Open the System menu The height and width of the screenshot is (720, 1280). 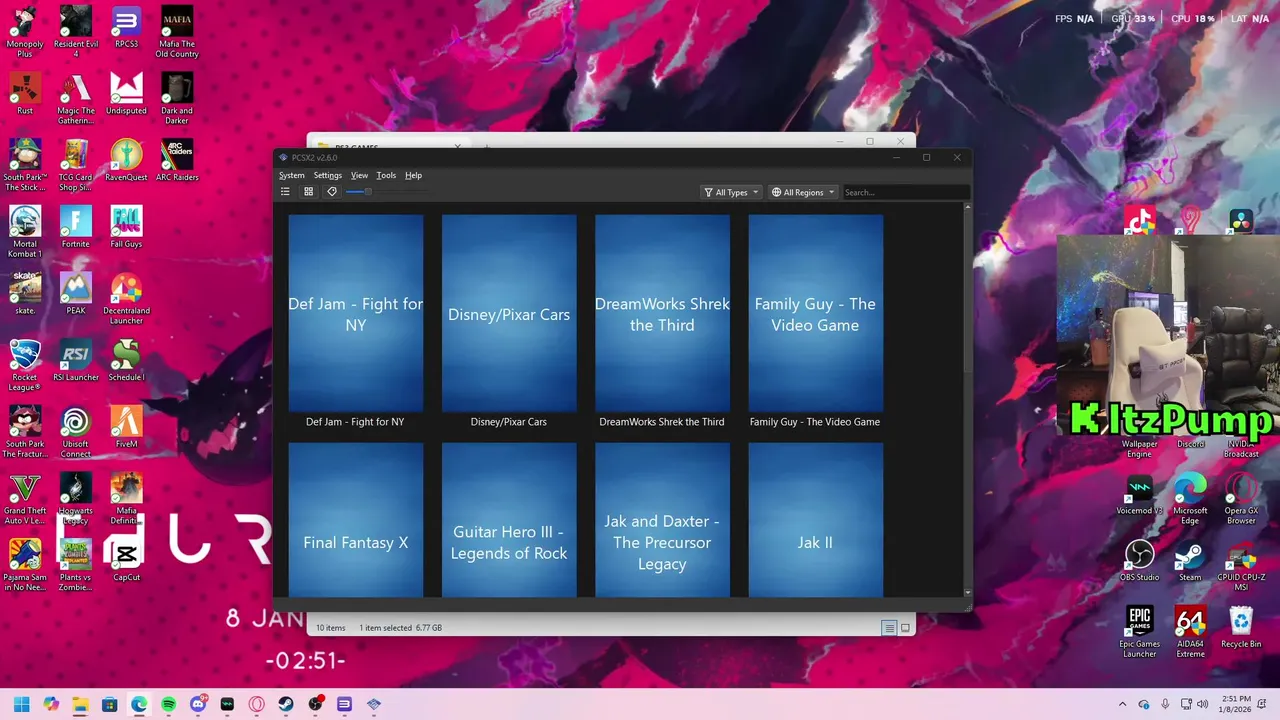click(291, 175)
